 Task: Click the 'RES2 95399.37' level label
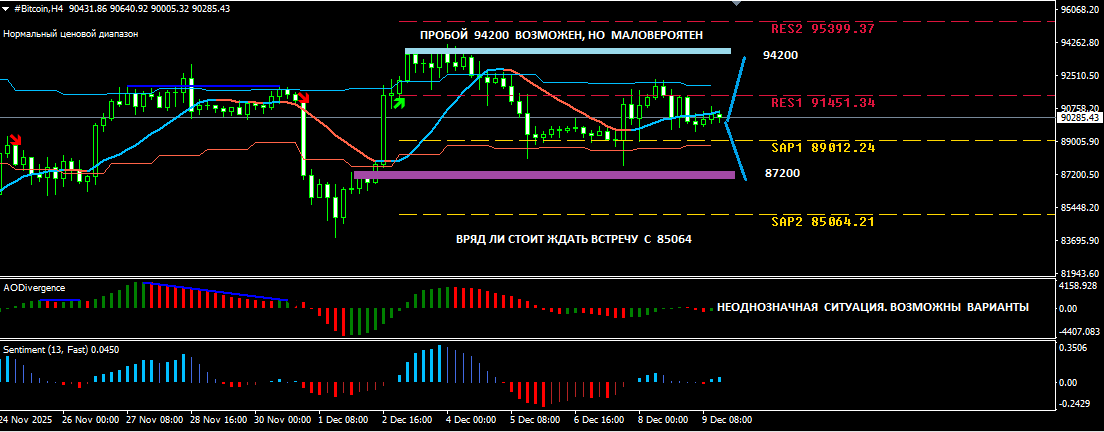822,29
